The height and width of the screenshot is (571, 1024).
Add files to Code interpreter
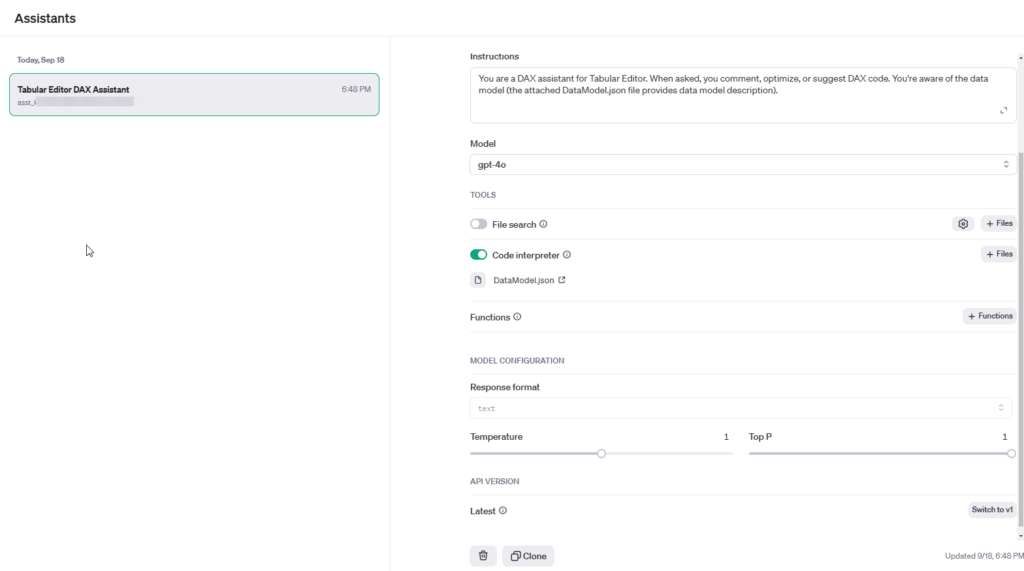tap(998, 254)
